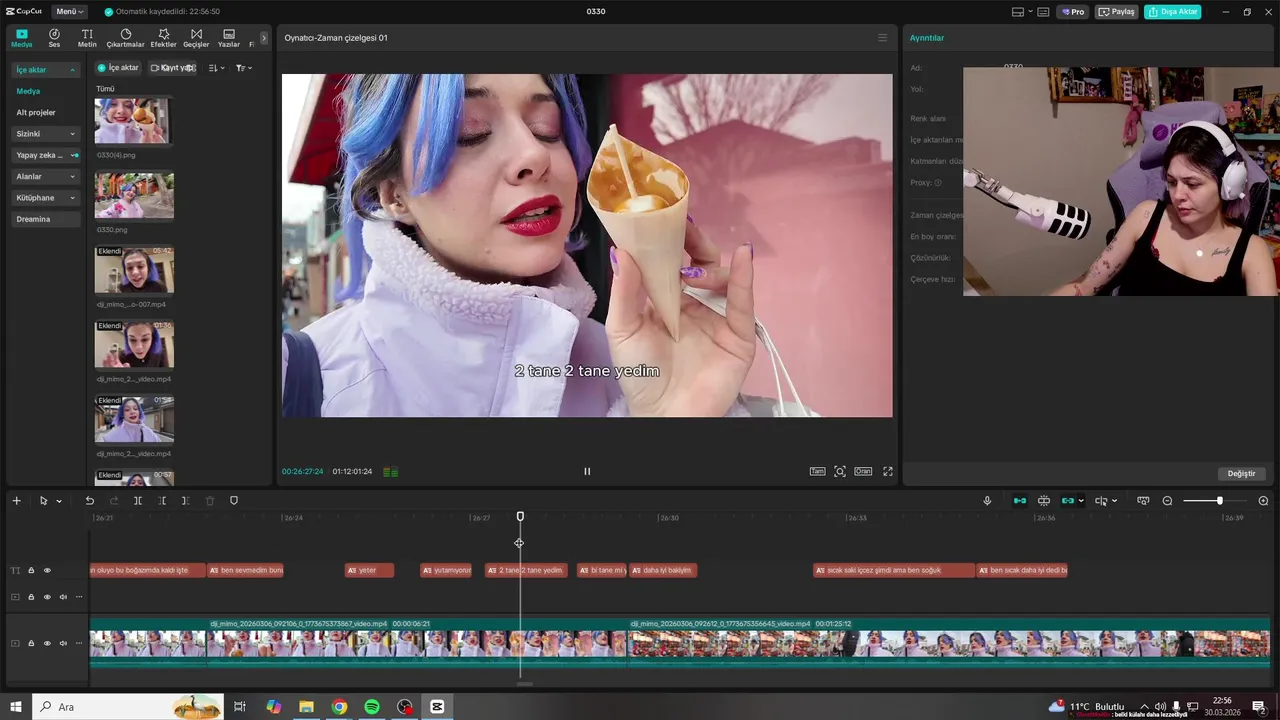
Task: Click the microphone voiceover icon
Action: 987,501
